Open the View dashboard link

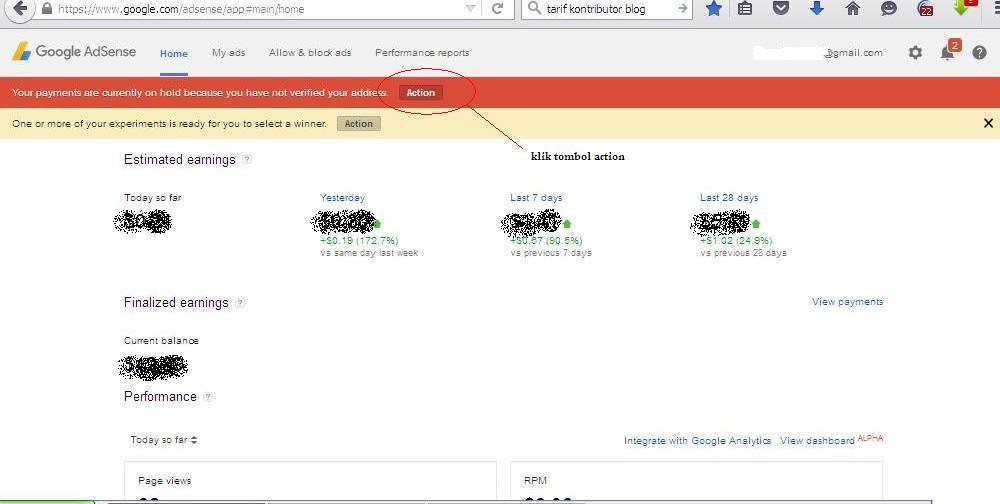[817, 441]
